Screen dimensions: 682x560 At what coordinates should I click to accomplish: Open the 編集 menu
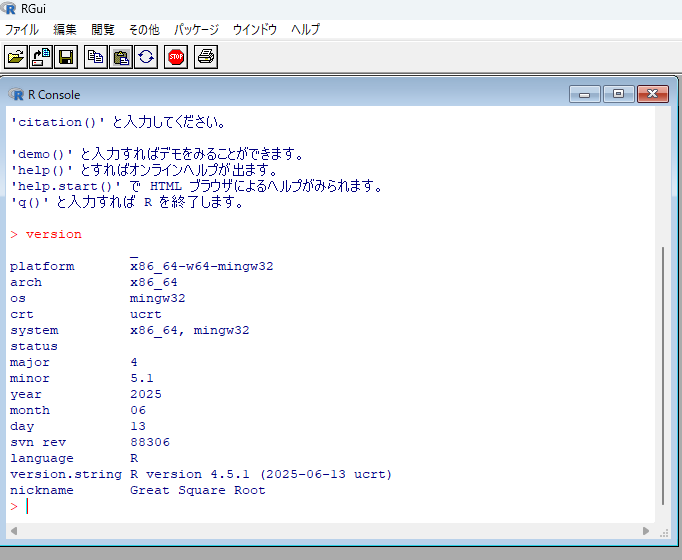64,30
